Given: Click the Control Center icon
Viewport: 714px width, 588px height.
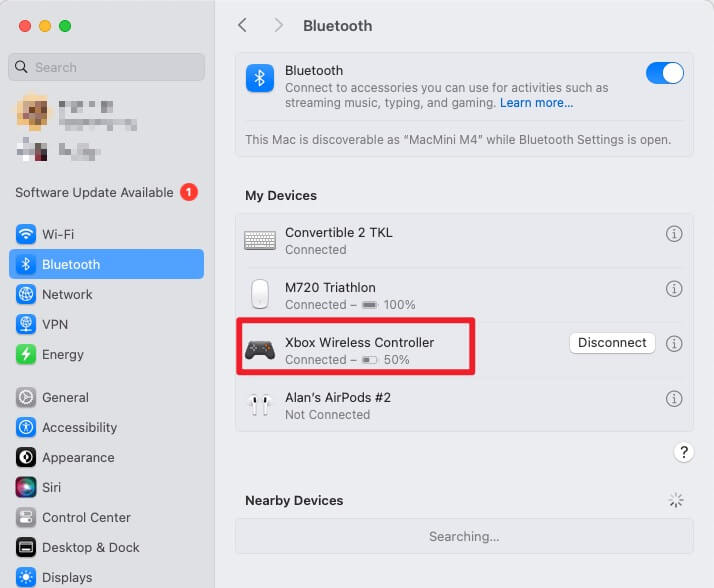Looking at the screenshot, I should 26,517.
